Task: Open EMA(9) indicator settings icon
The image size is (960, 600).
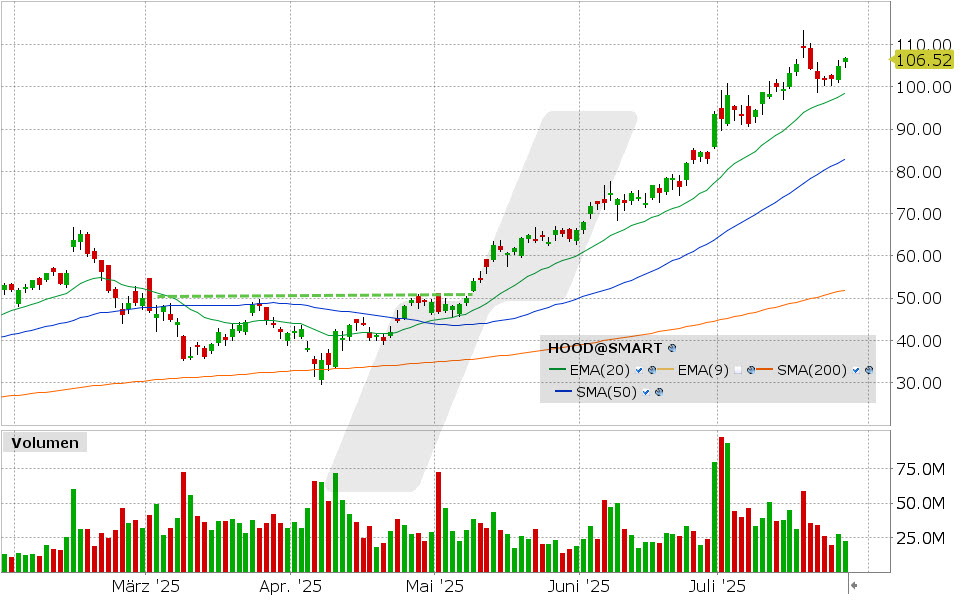Action: [x=751, y=370]
